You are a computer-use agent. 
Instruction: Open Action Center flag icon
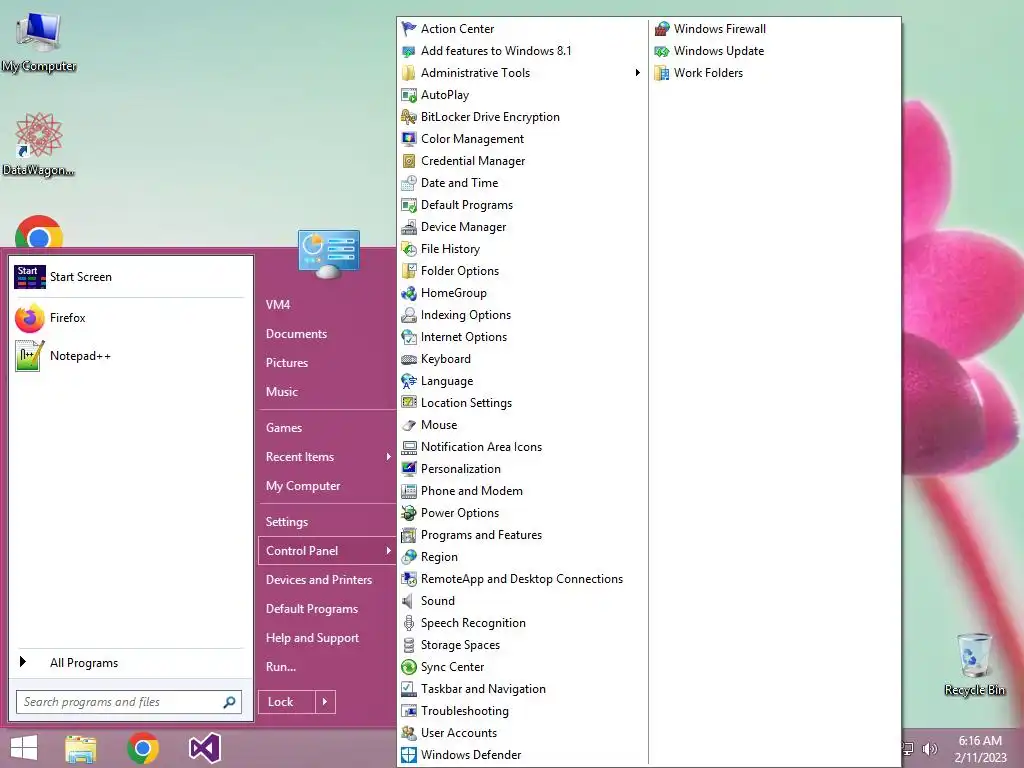(409, 29)
